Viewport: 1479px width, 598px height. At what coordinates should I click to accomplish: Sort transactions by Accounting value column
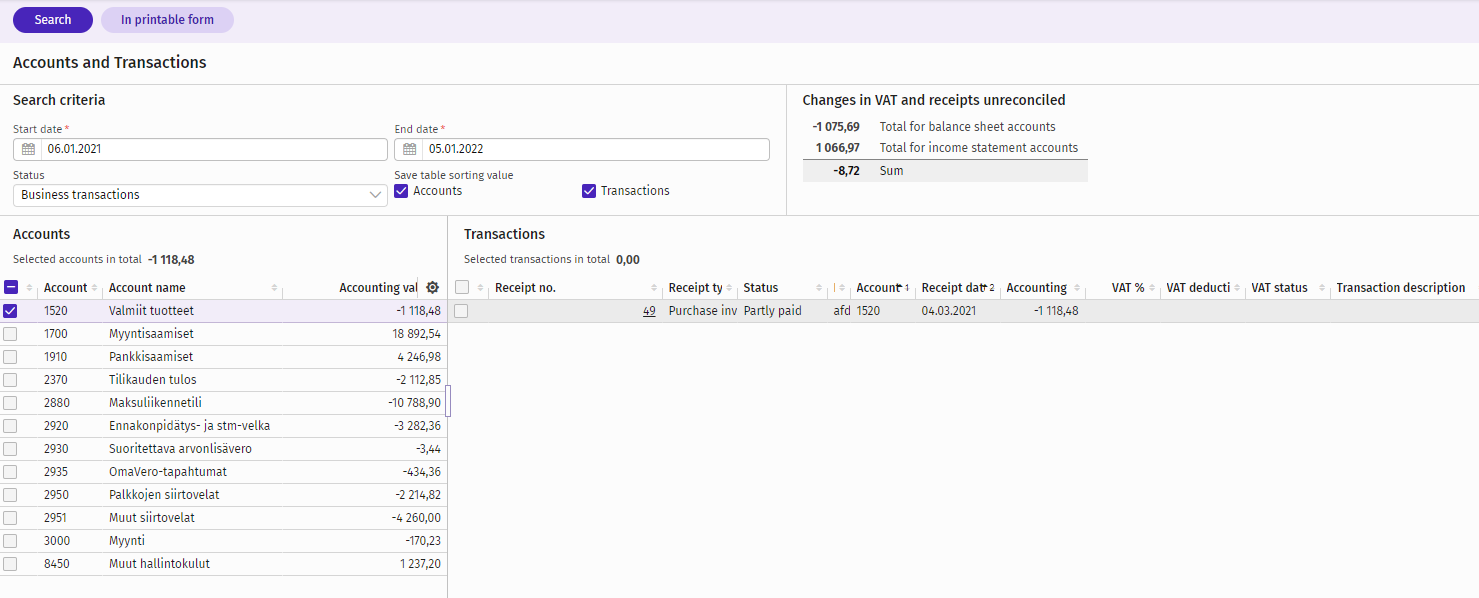click(x=1077, y=288)
